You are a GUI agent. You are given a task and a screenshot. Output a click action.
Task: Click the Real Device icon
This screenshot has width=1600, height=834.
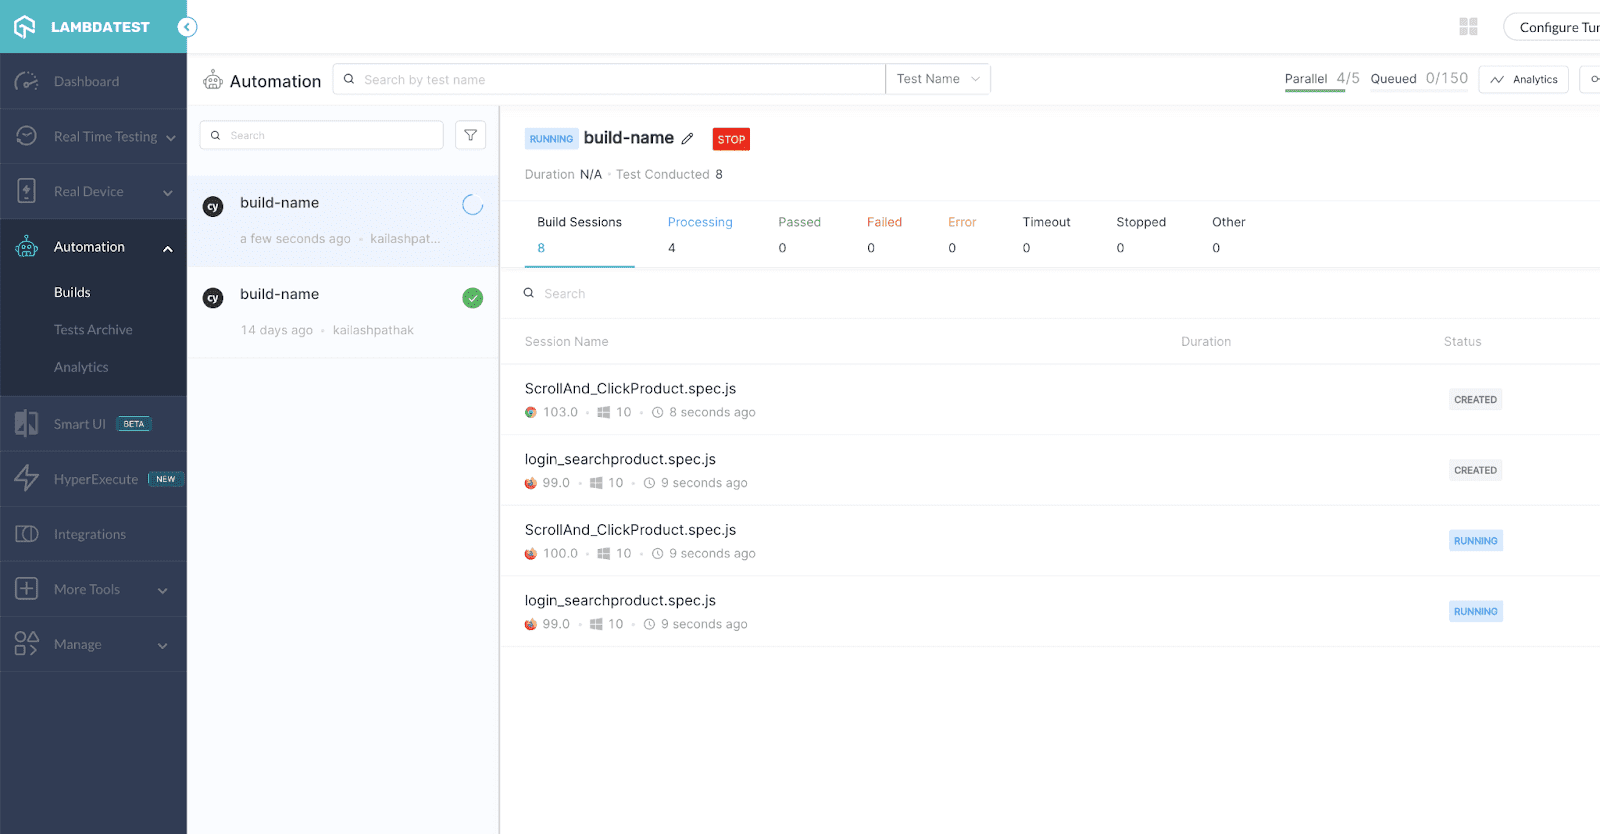pyautogui.click(x=27, y=191)
